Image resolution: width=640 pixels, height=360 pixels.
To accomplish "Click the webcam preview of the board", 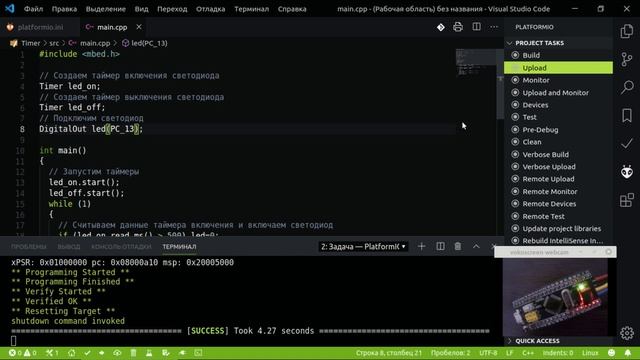I will (x=555, y=297).
